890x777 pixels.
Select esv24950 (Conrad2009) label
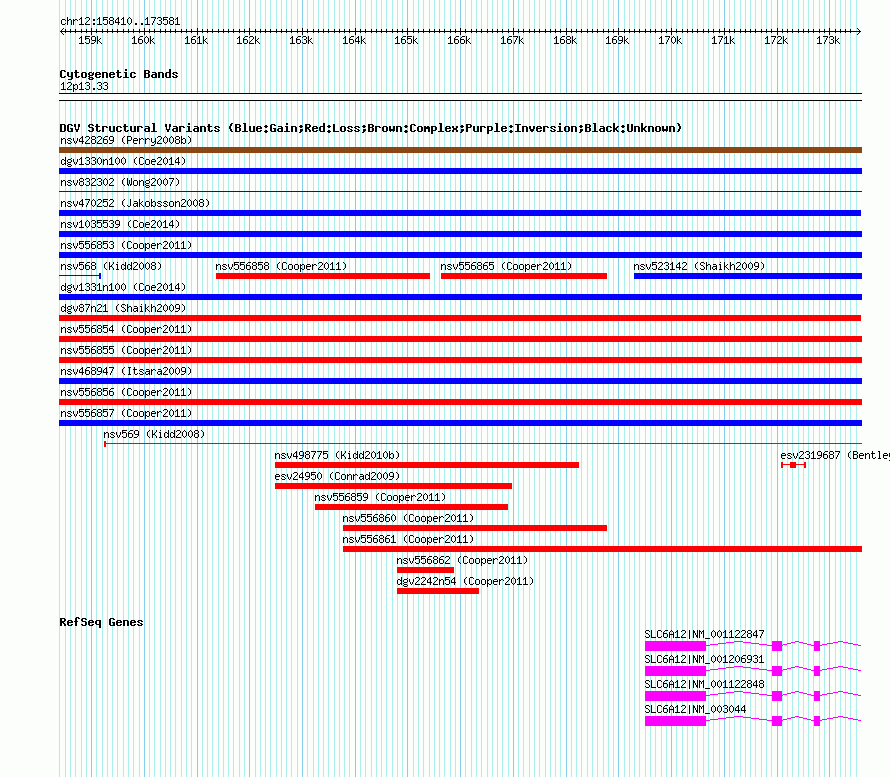click(x=337, y=476)
